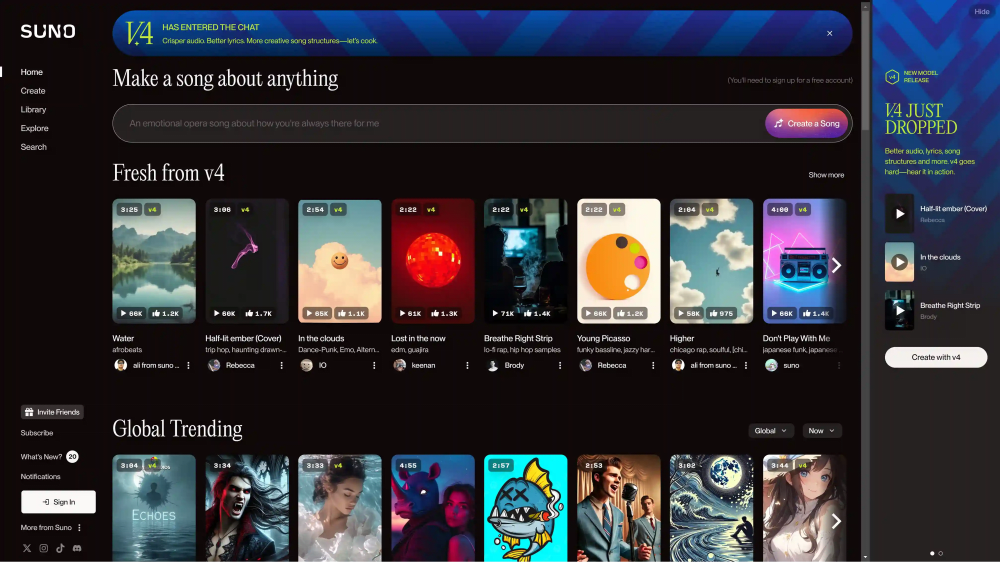1000x562 pixels.
Task: Click the page vertical scrollbar
Action: click(x=865, y=70)
